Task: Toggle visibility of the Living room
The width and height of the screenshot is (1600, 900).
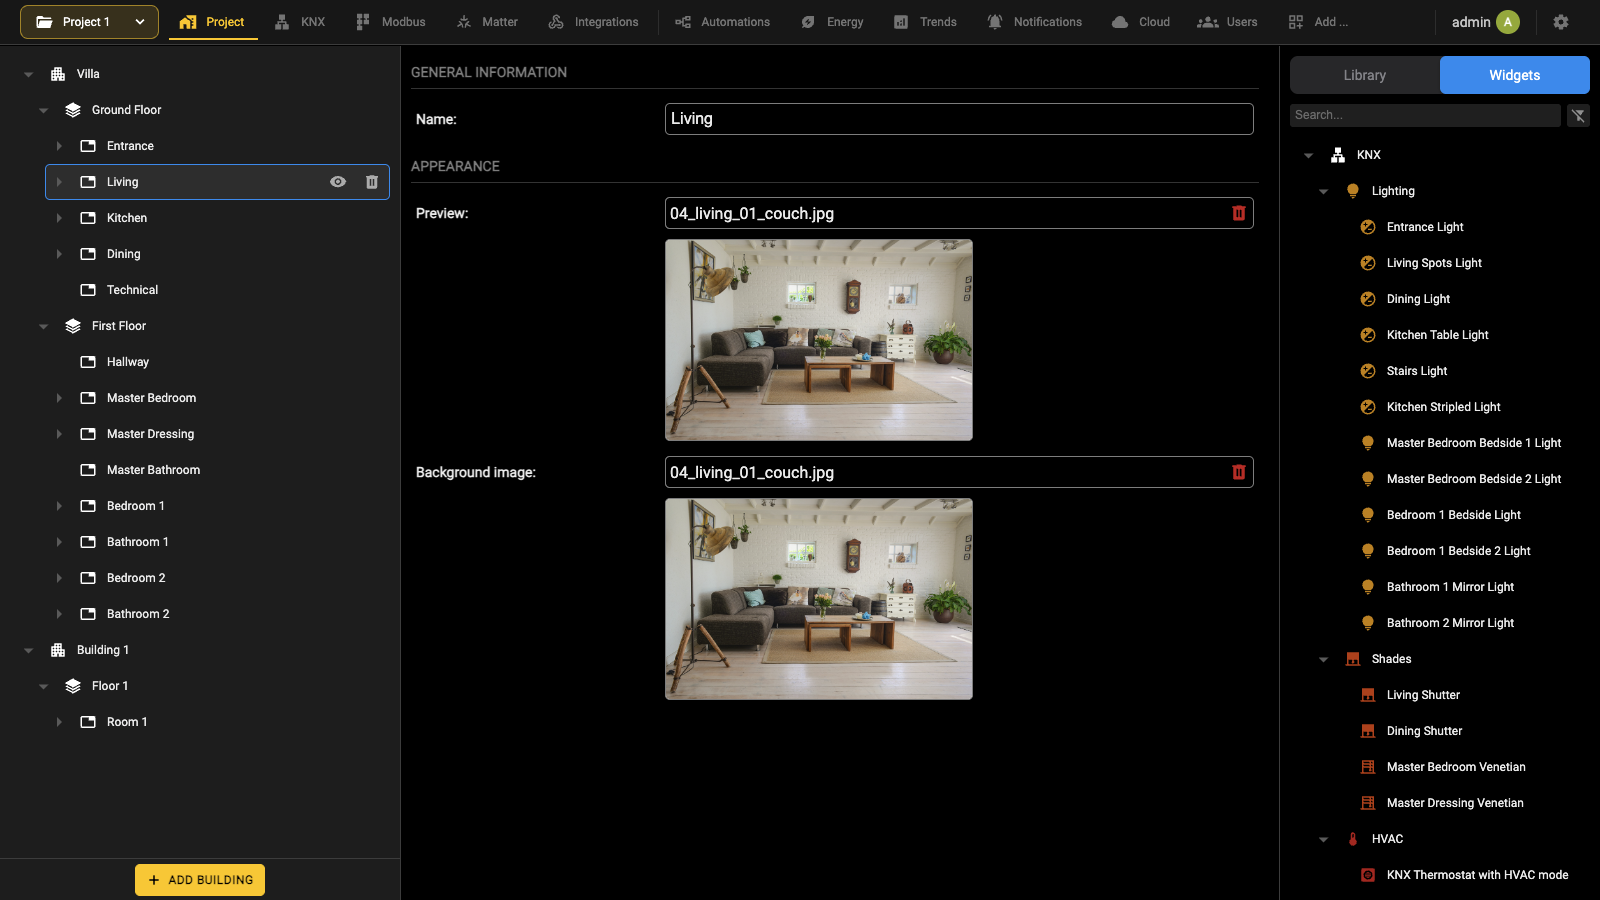Action: click(338, 182)
